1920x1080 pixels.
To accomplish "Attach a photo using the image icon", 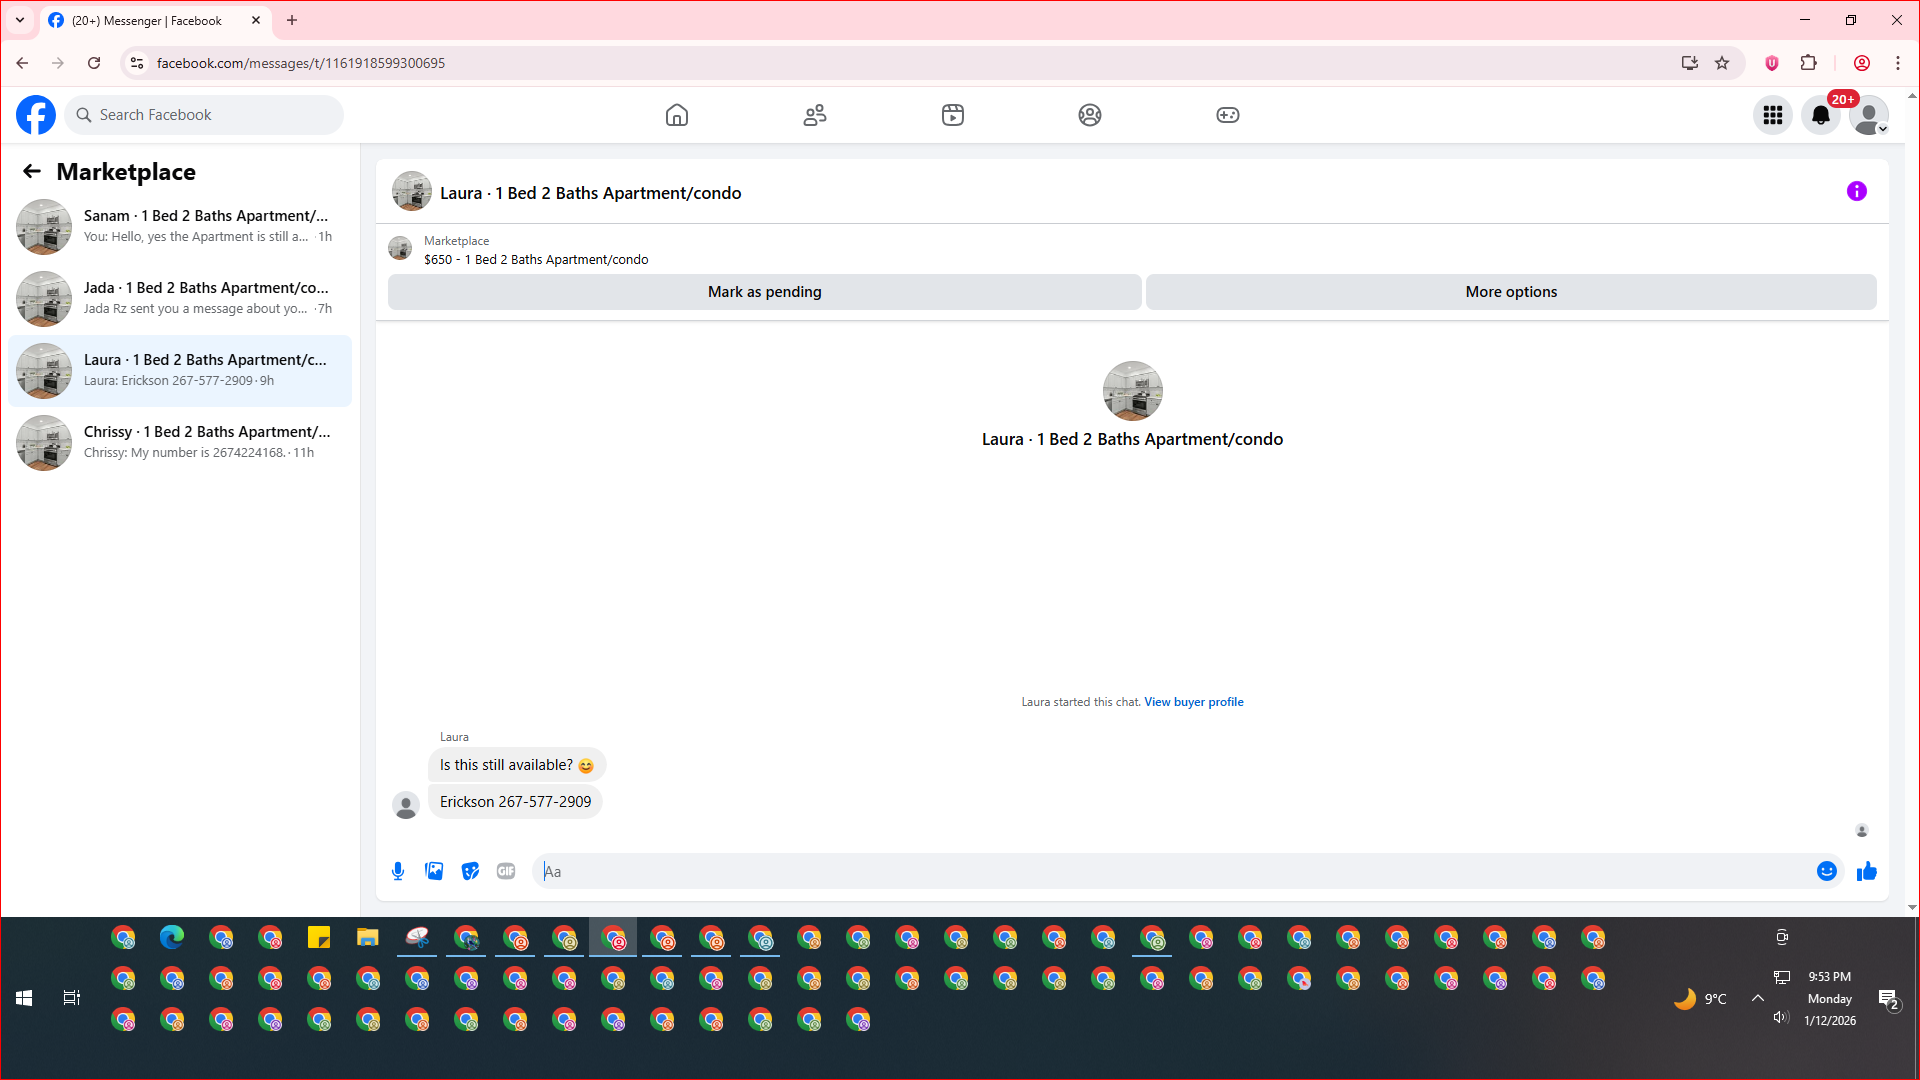I will [x=434, y=871].
